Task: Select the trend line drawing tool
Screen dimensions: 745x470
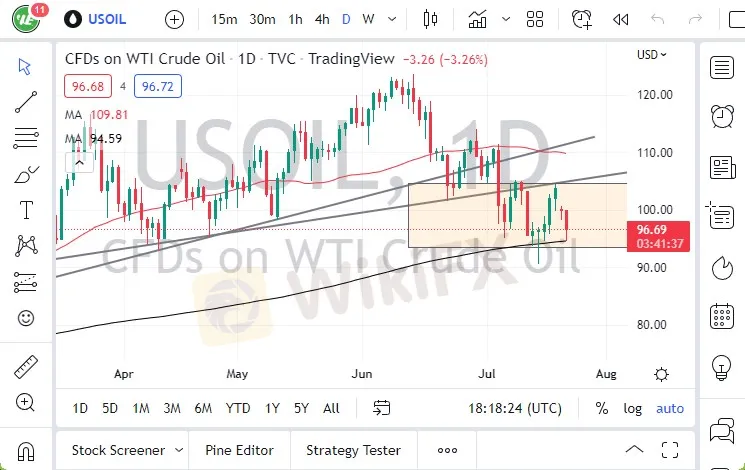Action: click(x=26, y=99)
